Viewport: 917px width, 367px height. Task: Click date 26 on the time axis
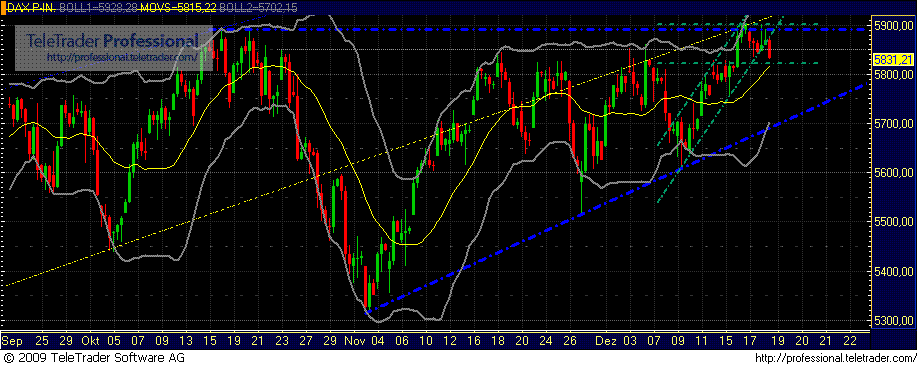pyautogui.click(x=570, y=340)
